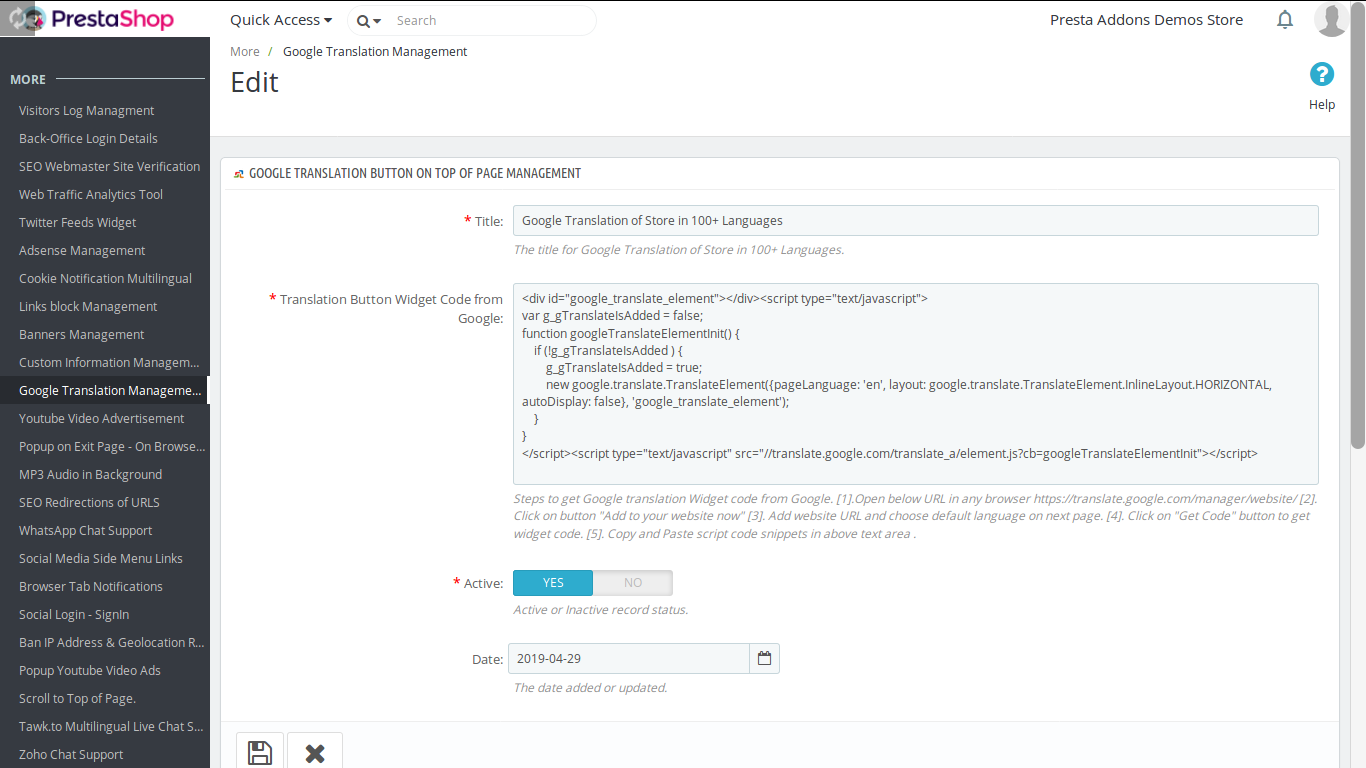The height and width of the screenshot is (768, 1366).
Task: Click in the Title input field
Action: click(x=916, y=221)
